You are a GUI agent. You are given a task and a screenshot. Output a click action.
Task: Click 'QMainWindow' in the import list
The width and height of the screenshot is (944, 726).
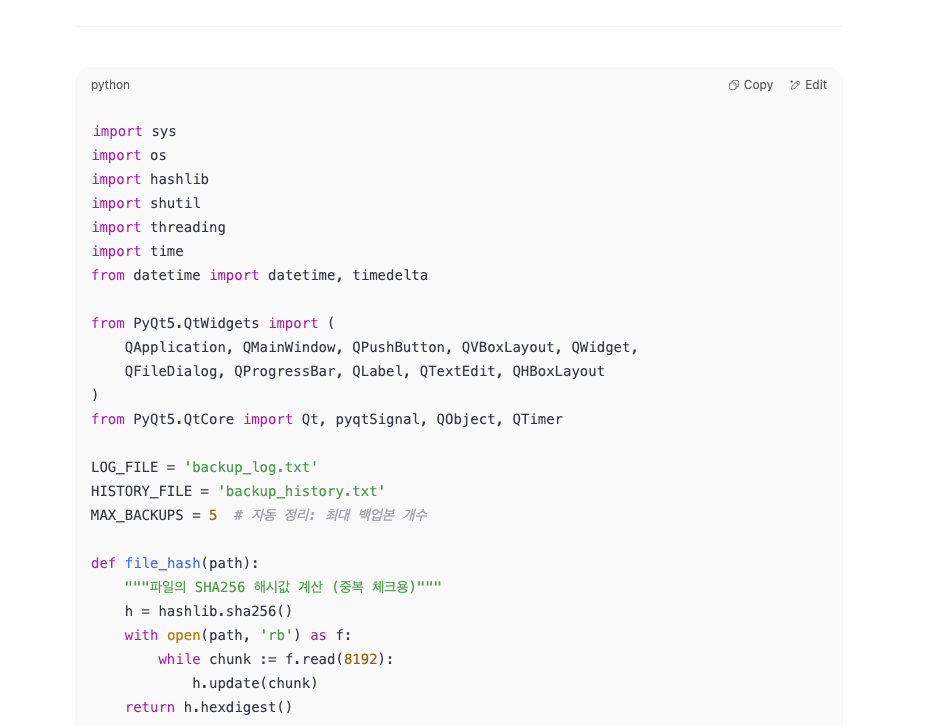coord(289,347)
